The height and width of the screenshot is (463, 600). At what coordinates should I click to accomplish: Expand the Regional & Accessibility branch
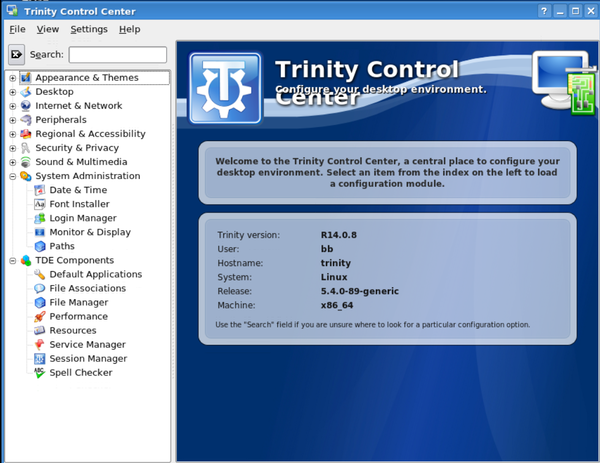click(13, 134)
